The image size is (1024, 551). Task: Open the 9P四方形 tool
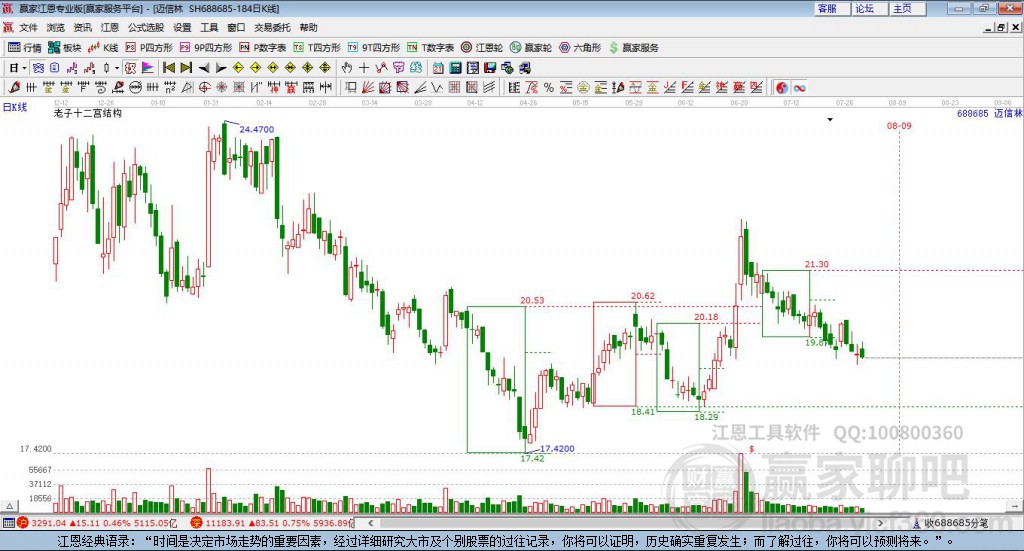coord(206,48)
